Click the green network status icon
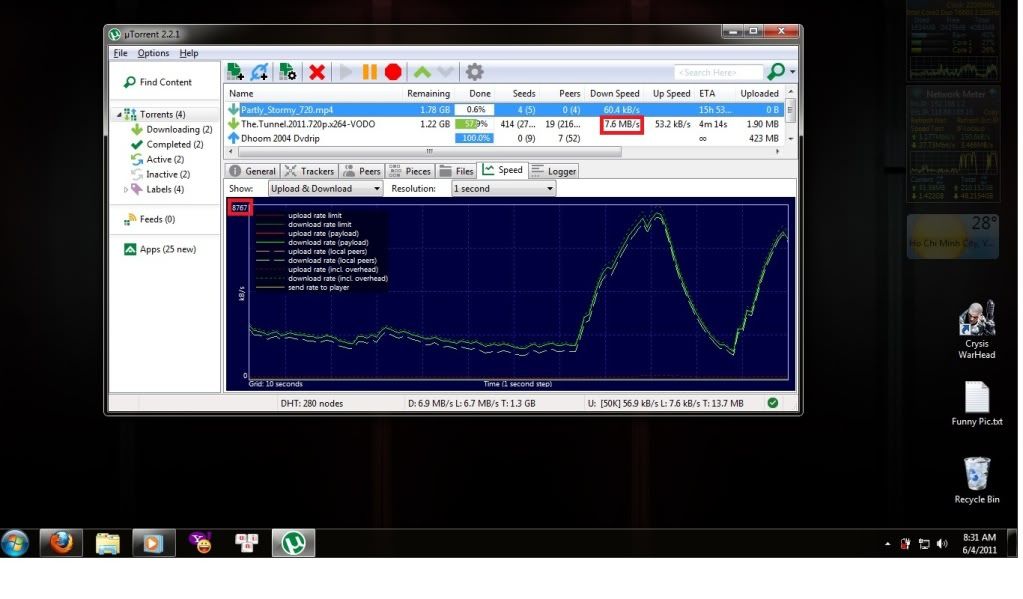 click(772, 403)
